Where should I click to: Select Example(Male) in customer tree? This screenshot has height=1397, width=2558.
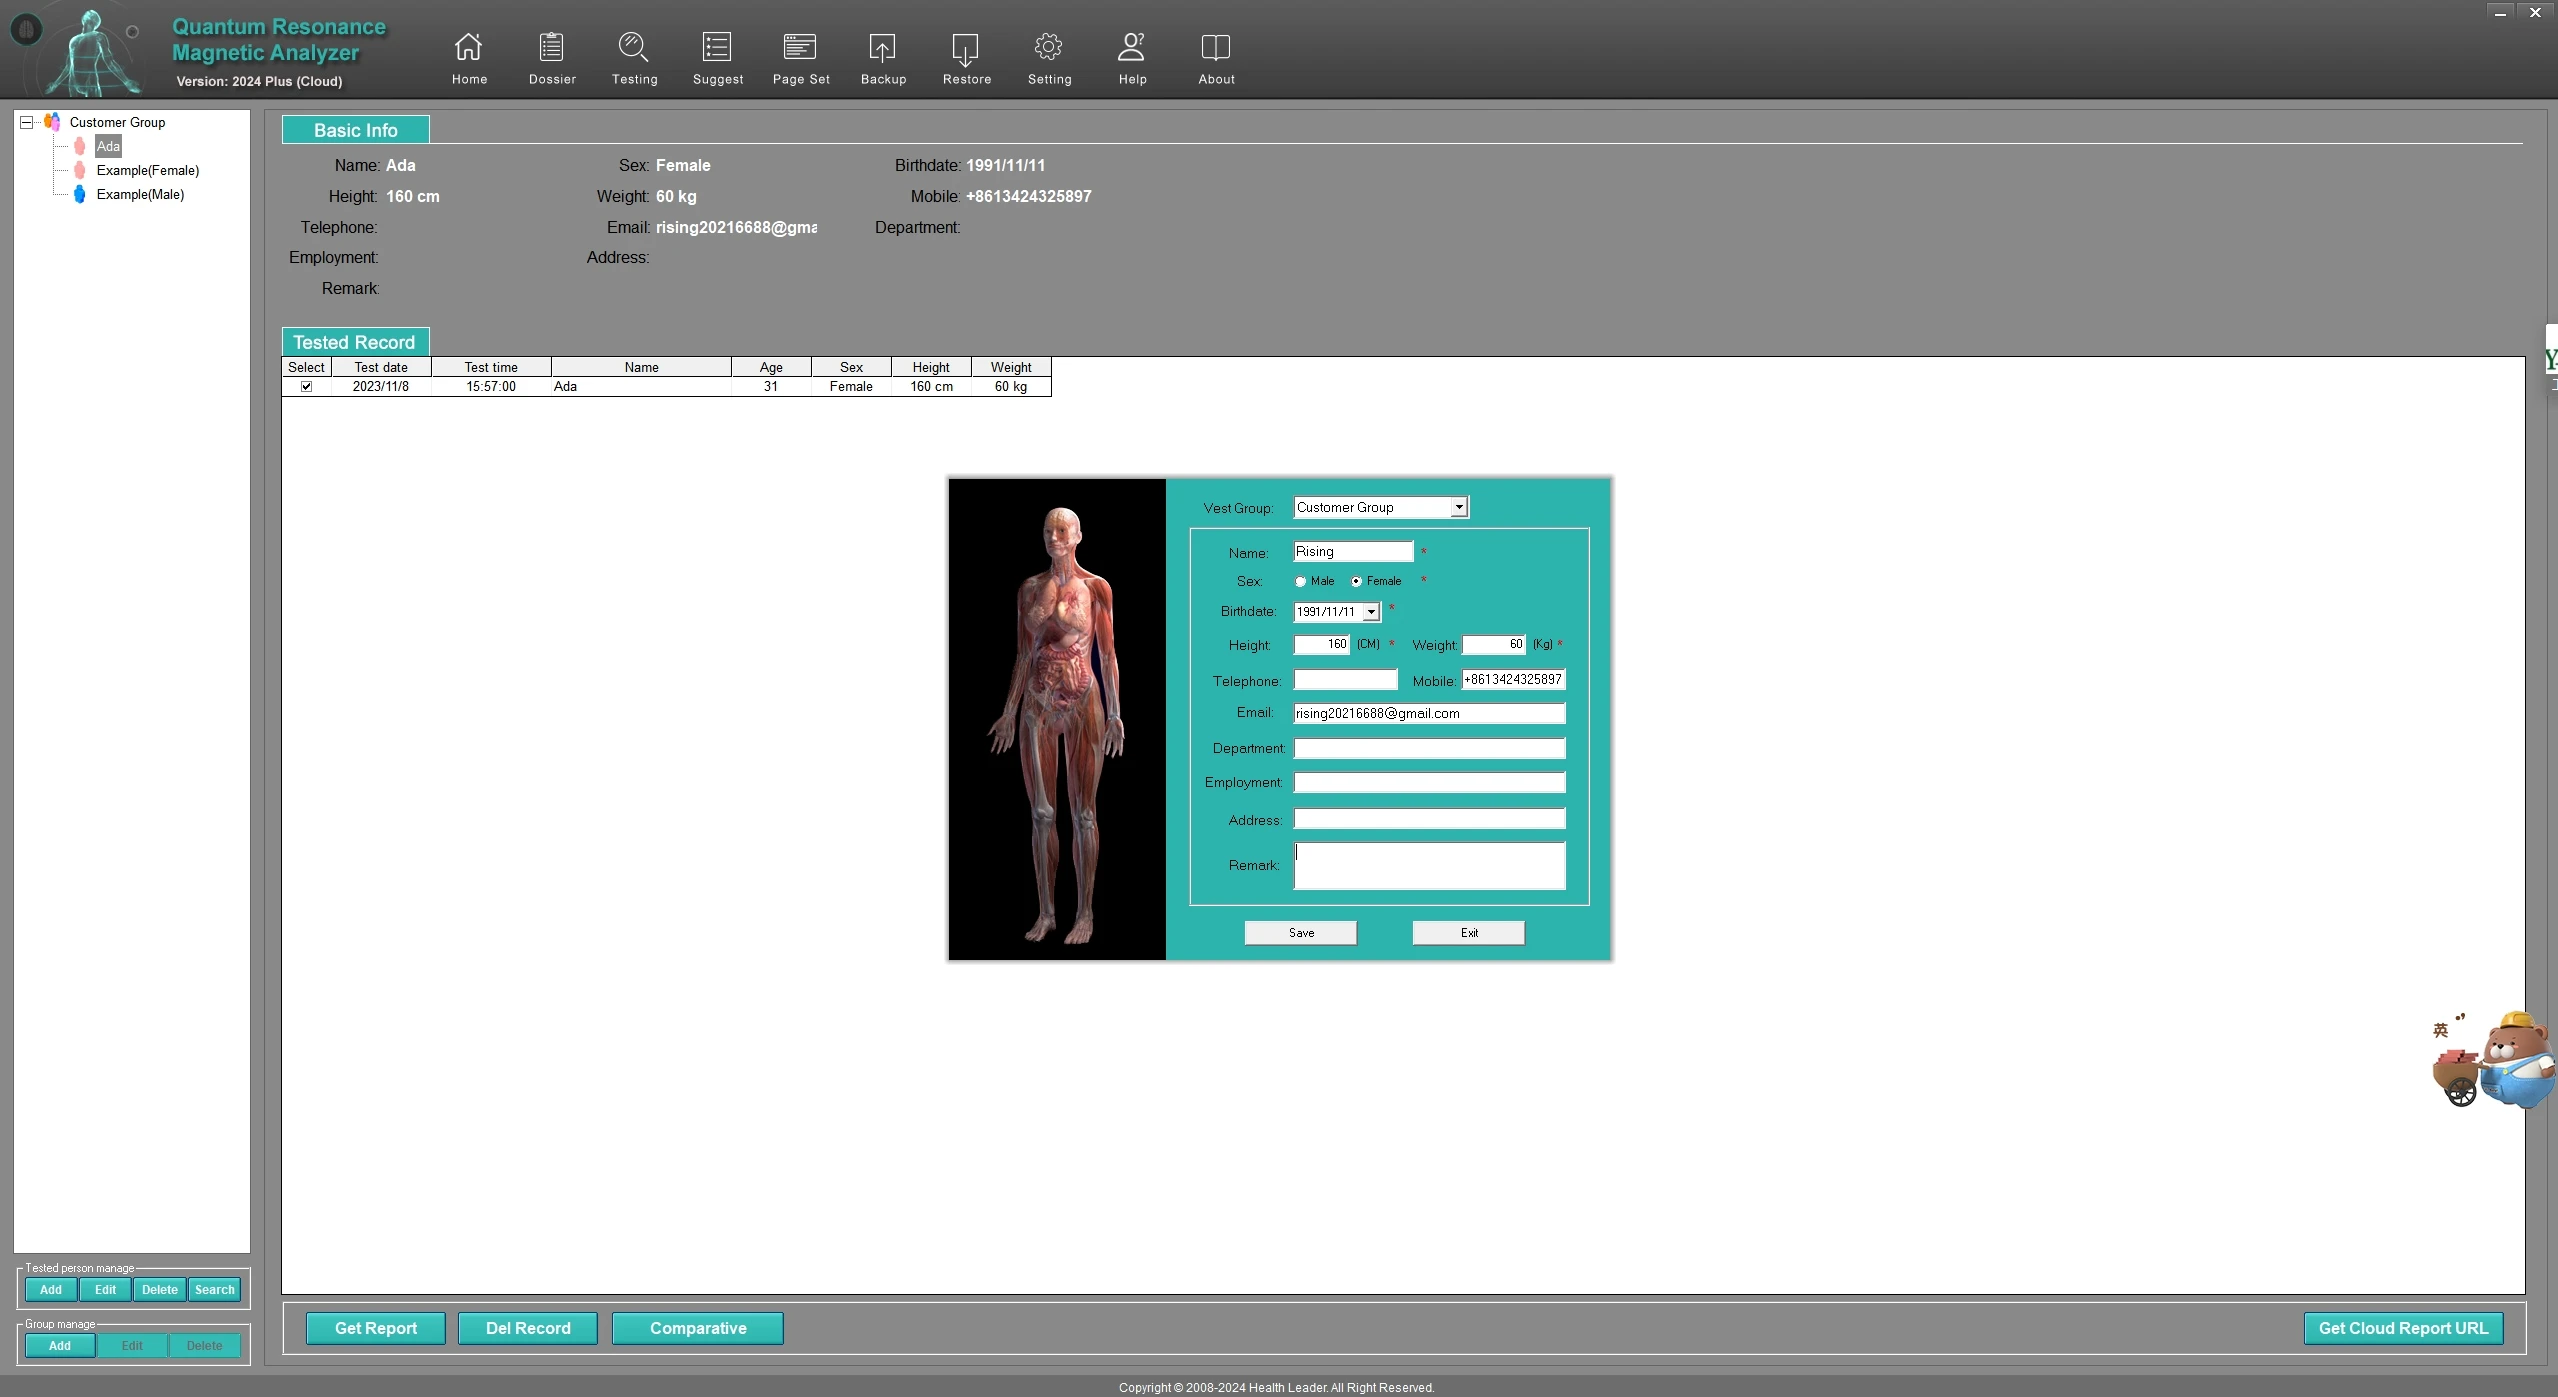point(140,195)
